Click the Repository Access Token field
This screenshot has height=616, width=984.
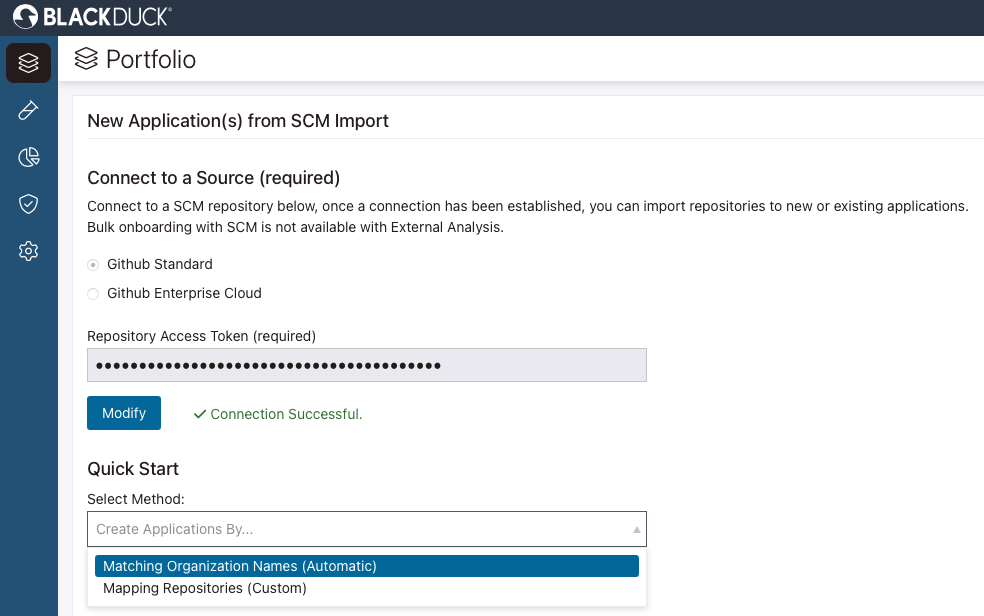point(366,365)
